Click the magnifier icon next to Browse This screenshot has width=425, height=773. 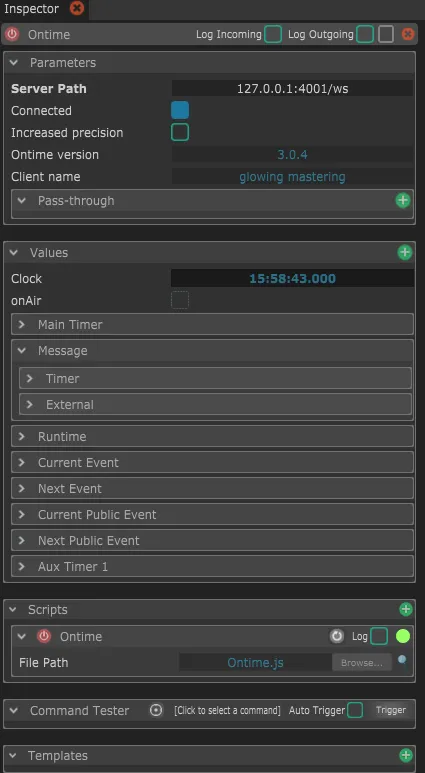402,660
